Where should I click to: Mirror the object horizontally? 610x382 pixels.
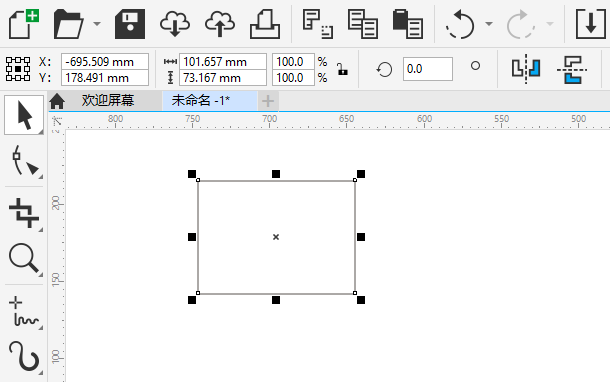coord(526,69)
